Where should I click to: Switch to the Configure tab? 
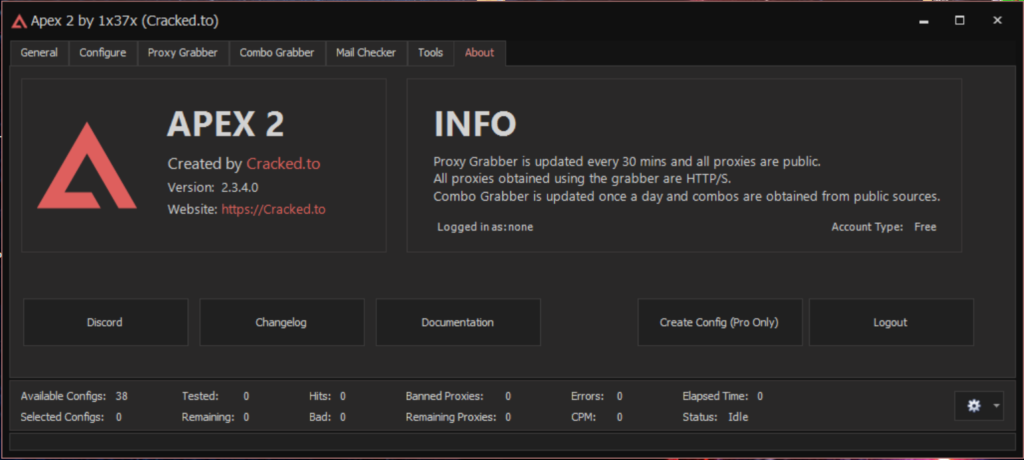103,53
